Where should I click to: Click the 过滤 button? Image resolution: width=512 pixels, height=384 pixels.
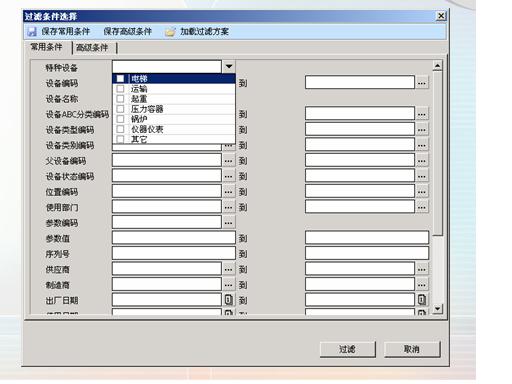tap(347, 349)
